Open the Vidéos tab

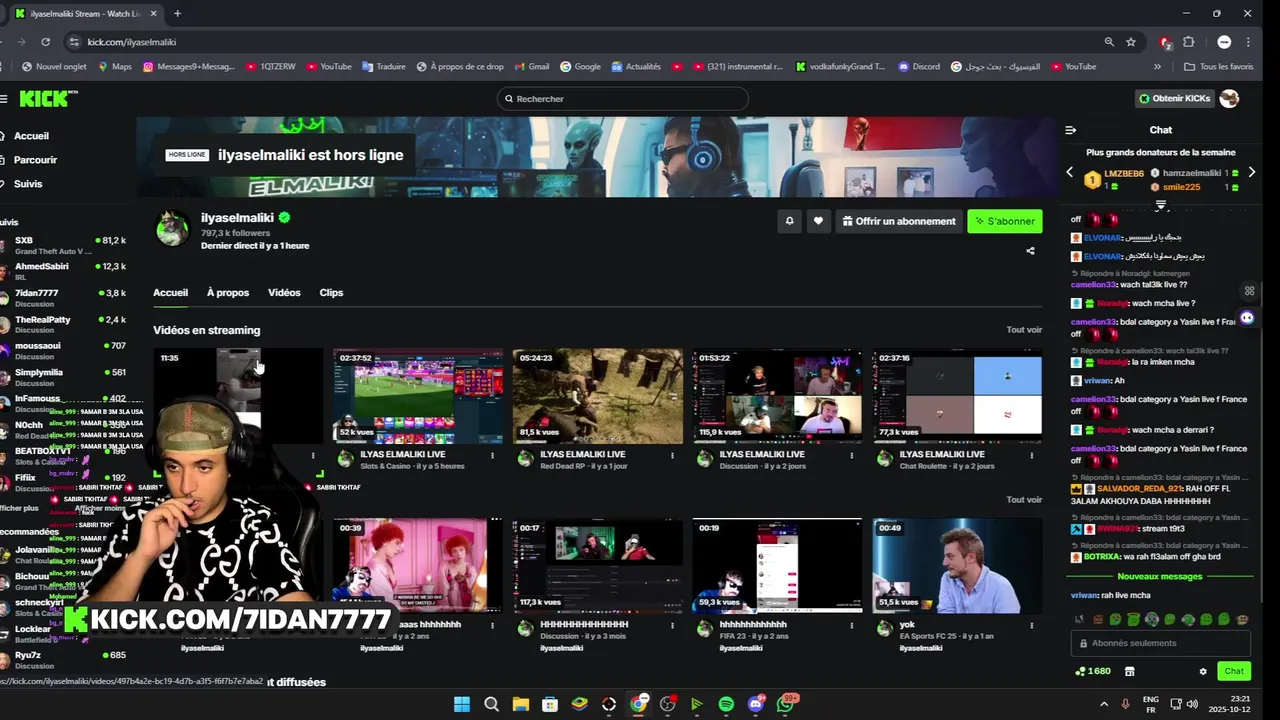pyautogui.click(x=284, y=293)
